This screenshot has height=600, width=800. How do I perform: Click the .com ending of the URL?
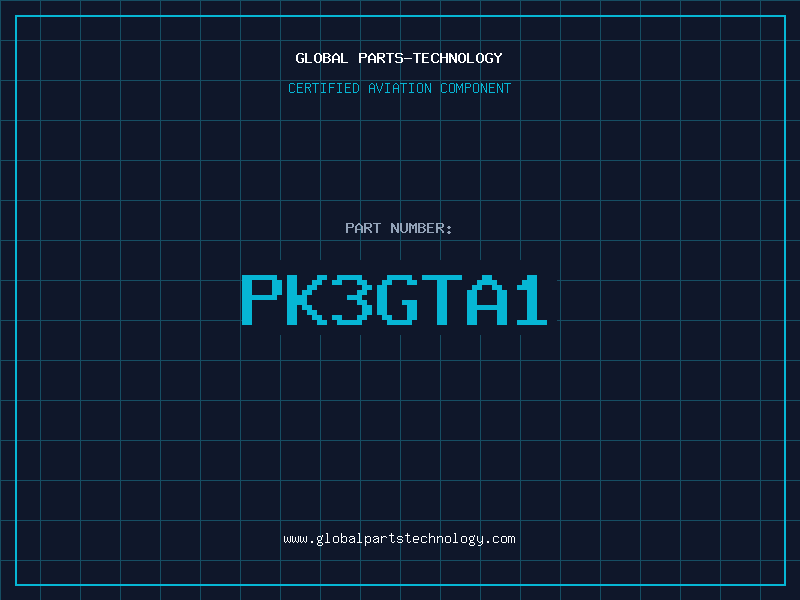[x=499, y=539]
